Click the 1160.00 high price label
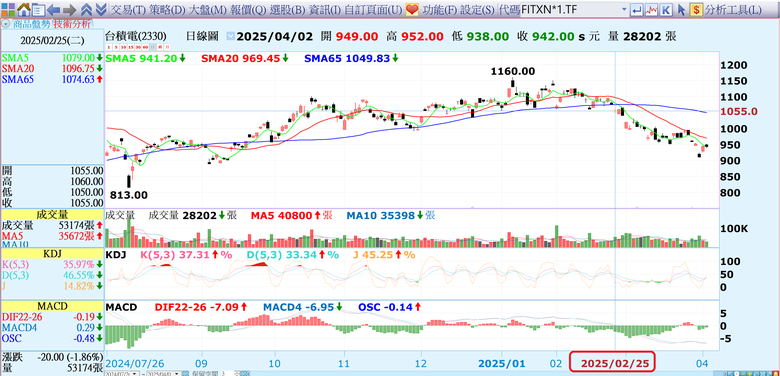This screenshot has height=376, width=780. pos(513,72)
